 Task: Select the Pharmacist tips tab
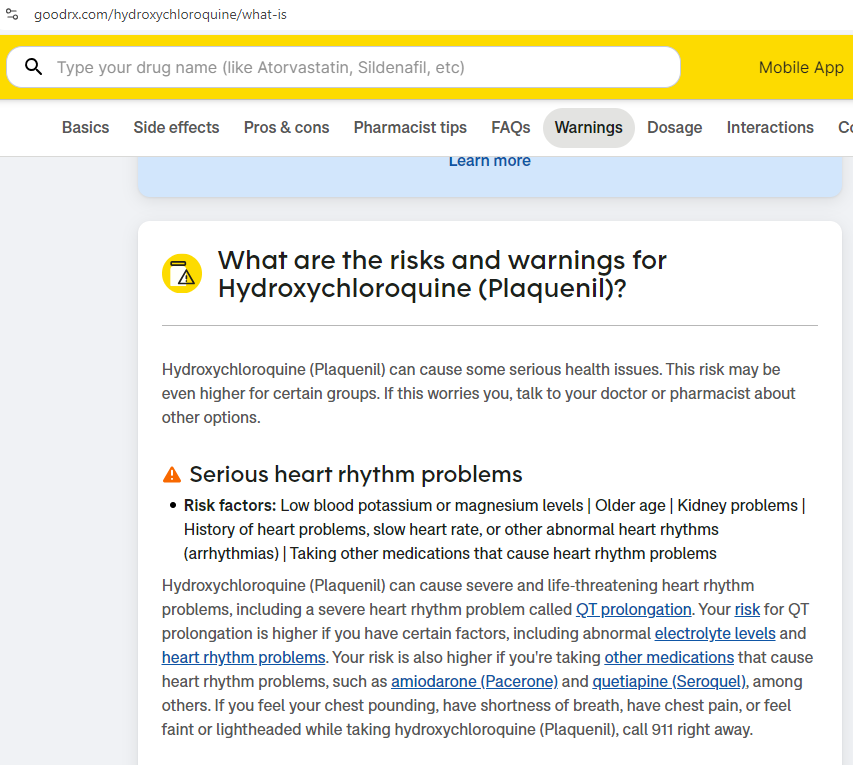(410, 127)
